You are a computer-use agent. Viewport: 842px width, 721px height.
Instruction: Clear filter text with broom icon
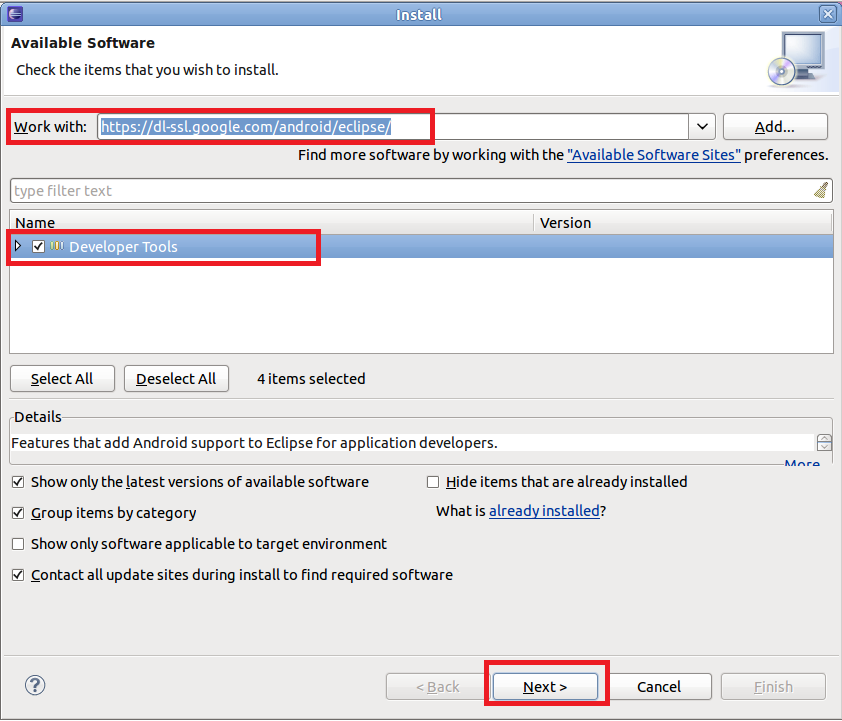(821, 190)
